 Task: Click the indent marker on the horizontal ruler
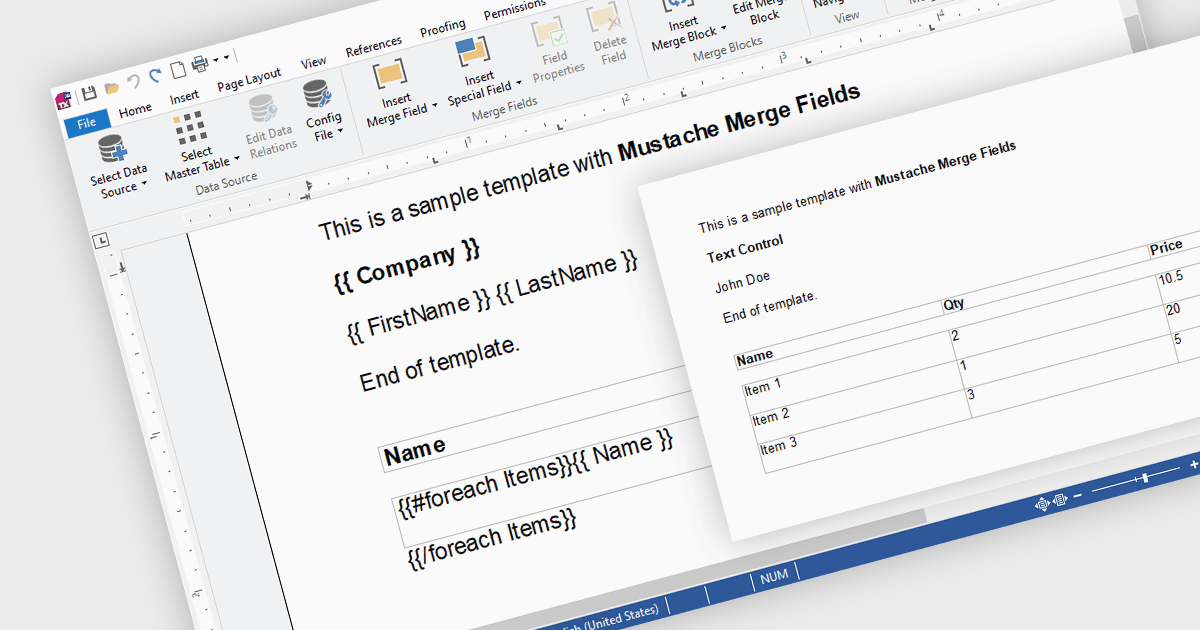(x=307, y=184)
